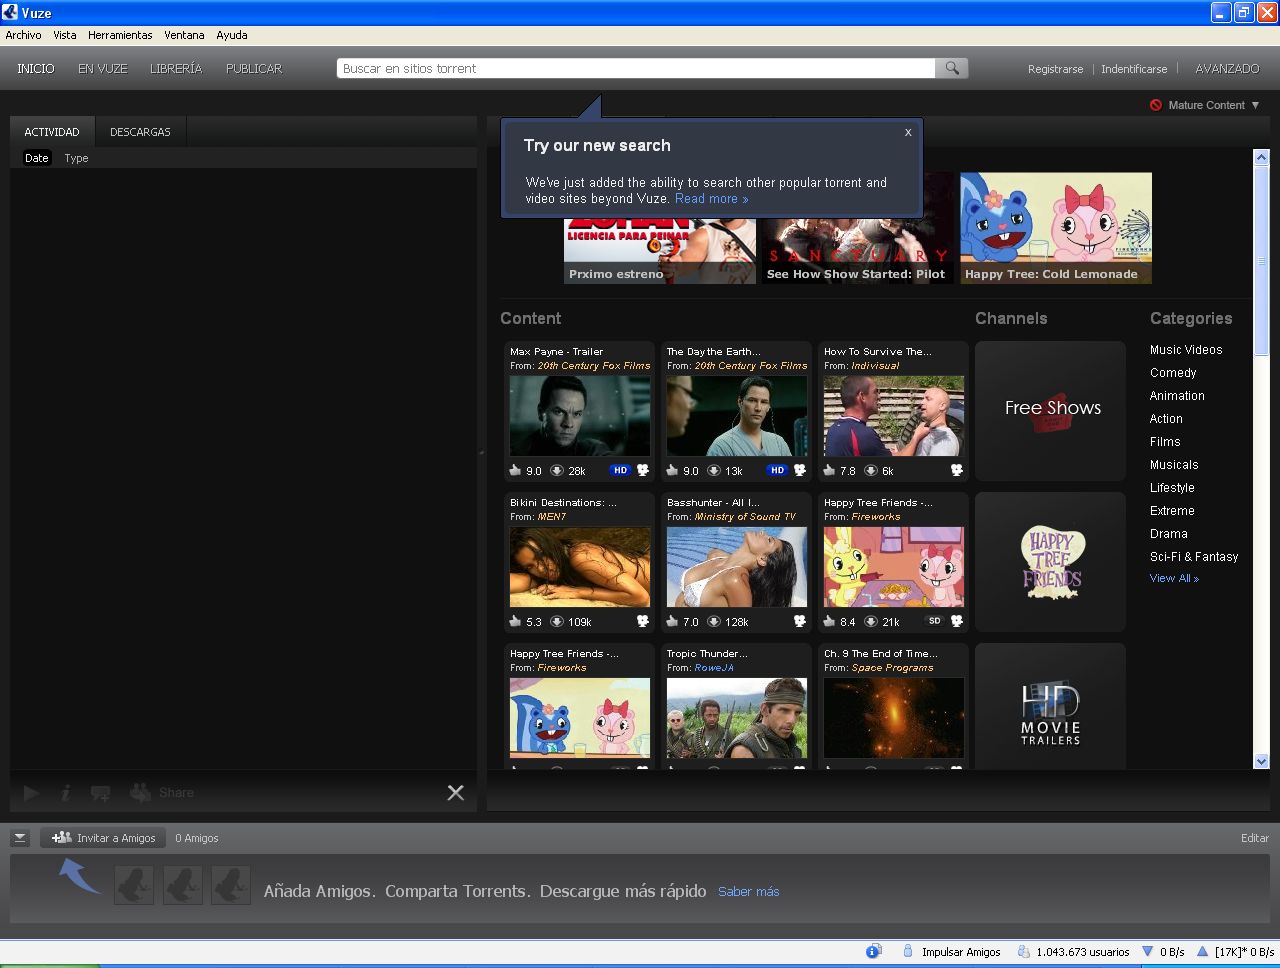
Task: Open the Happy Tree: Cold Lemonade banner
Action: tap(1056, 228)
